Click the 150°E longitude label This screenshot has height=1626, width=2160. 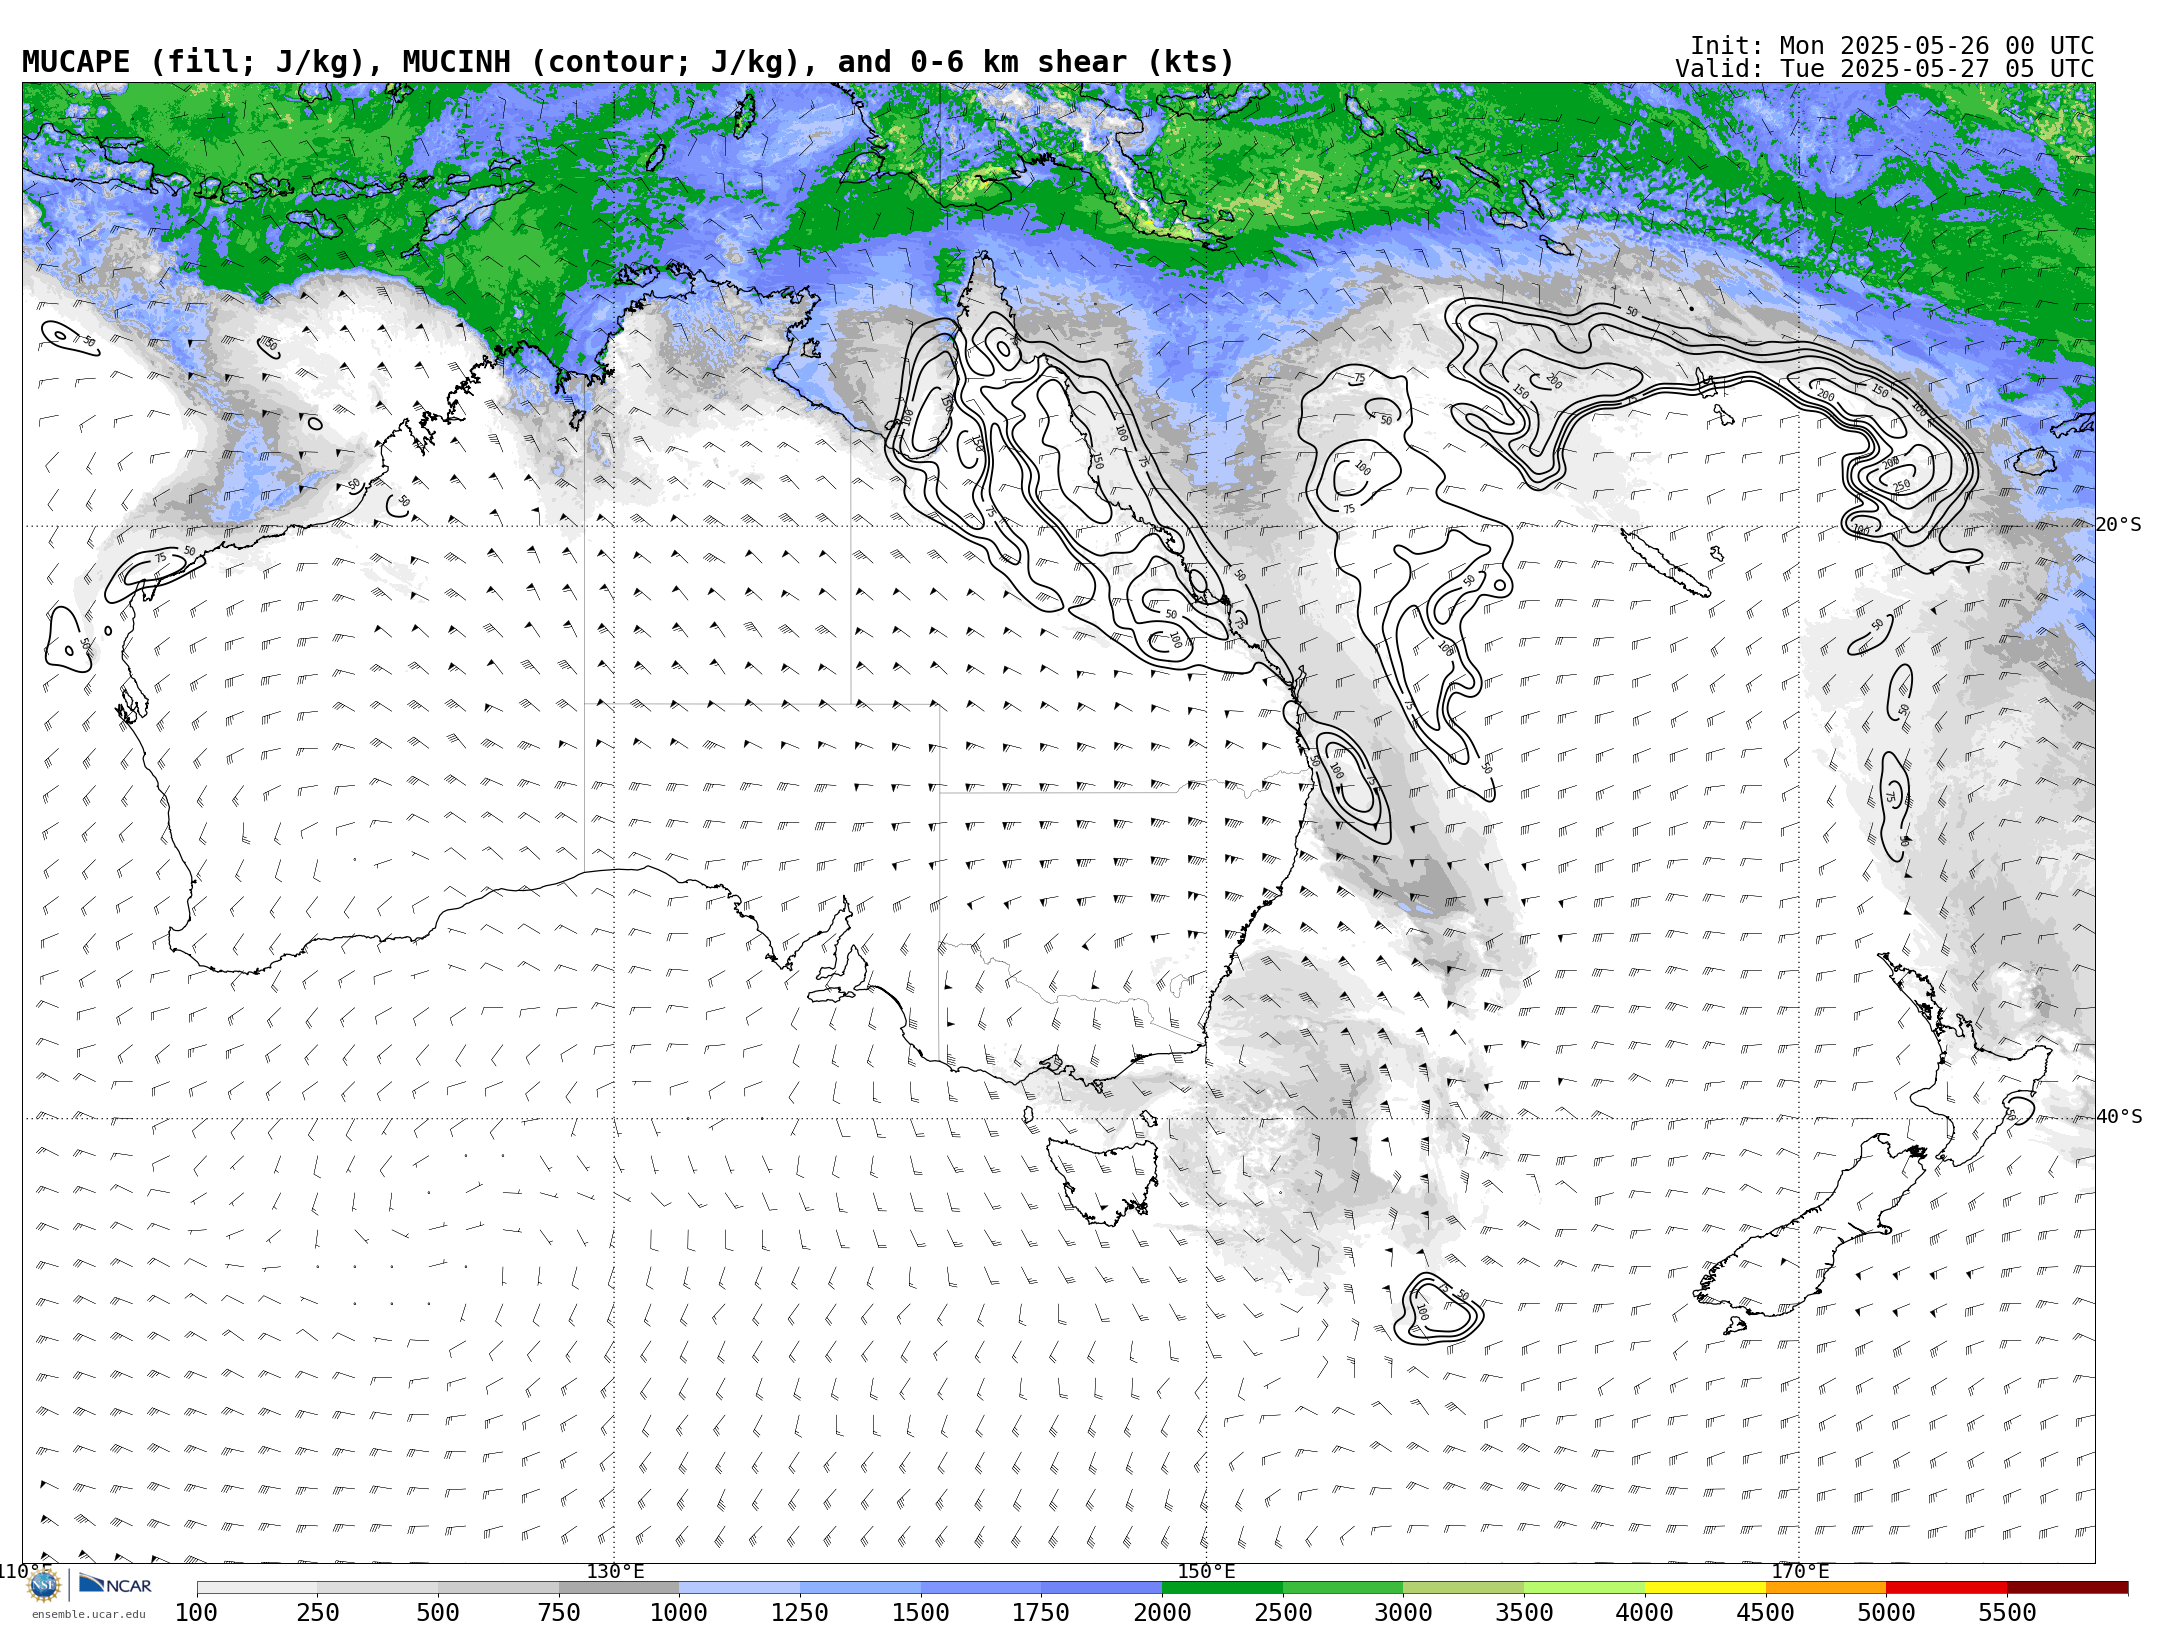point(1206,1571)
